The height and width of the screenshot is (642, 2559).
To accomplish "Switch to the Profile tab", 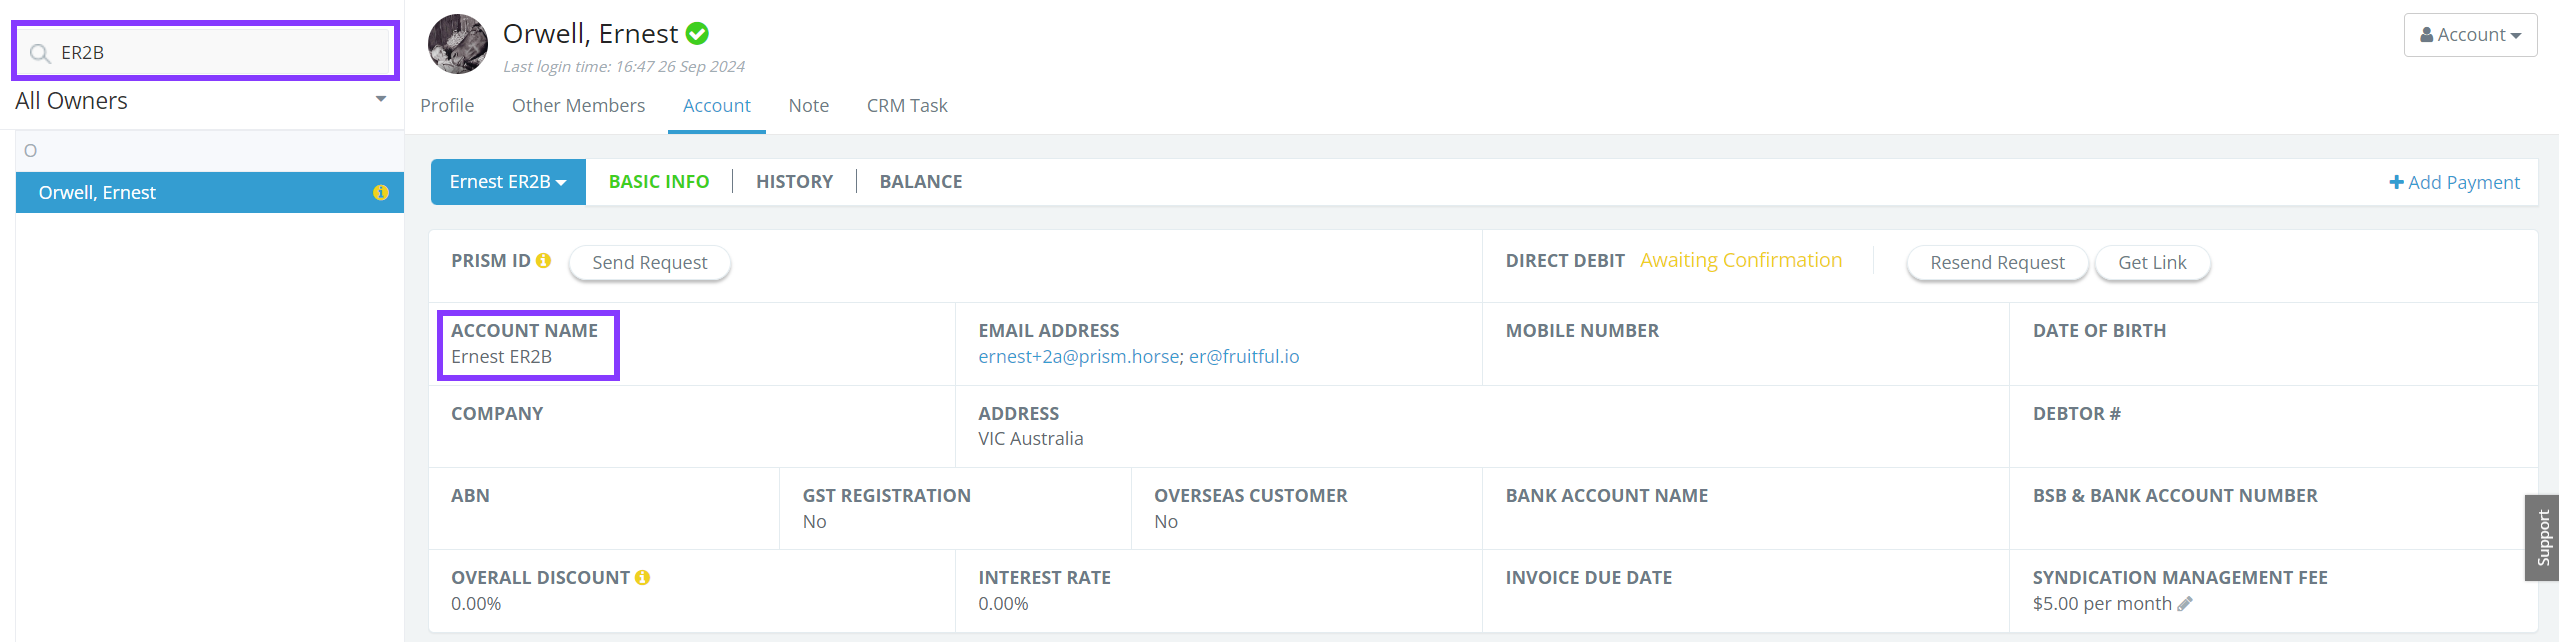I will [447, 106].
